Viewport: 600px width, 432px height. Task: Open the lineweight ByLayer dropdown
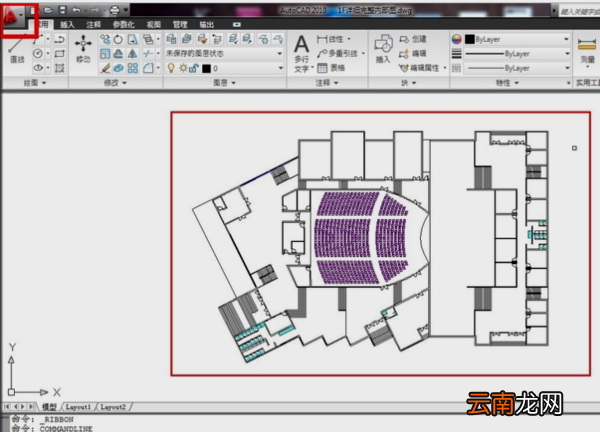(517, 54)
